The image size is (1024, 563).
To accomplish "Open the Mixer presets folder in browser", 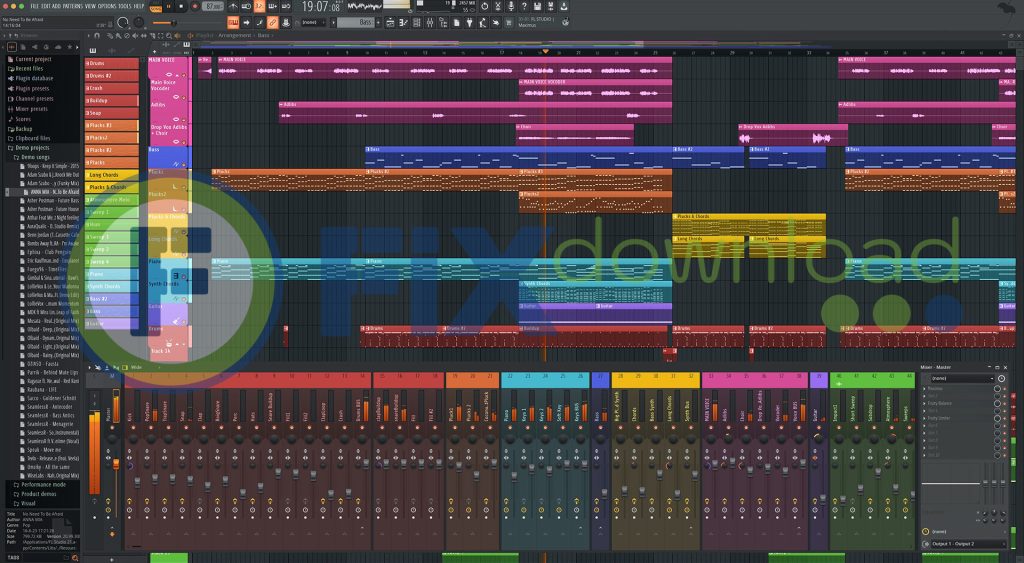I will (x=30, y=108).
